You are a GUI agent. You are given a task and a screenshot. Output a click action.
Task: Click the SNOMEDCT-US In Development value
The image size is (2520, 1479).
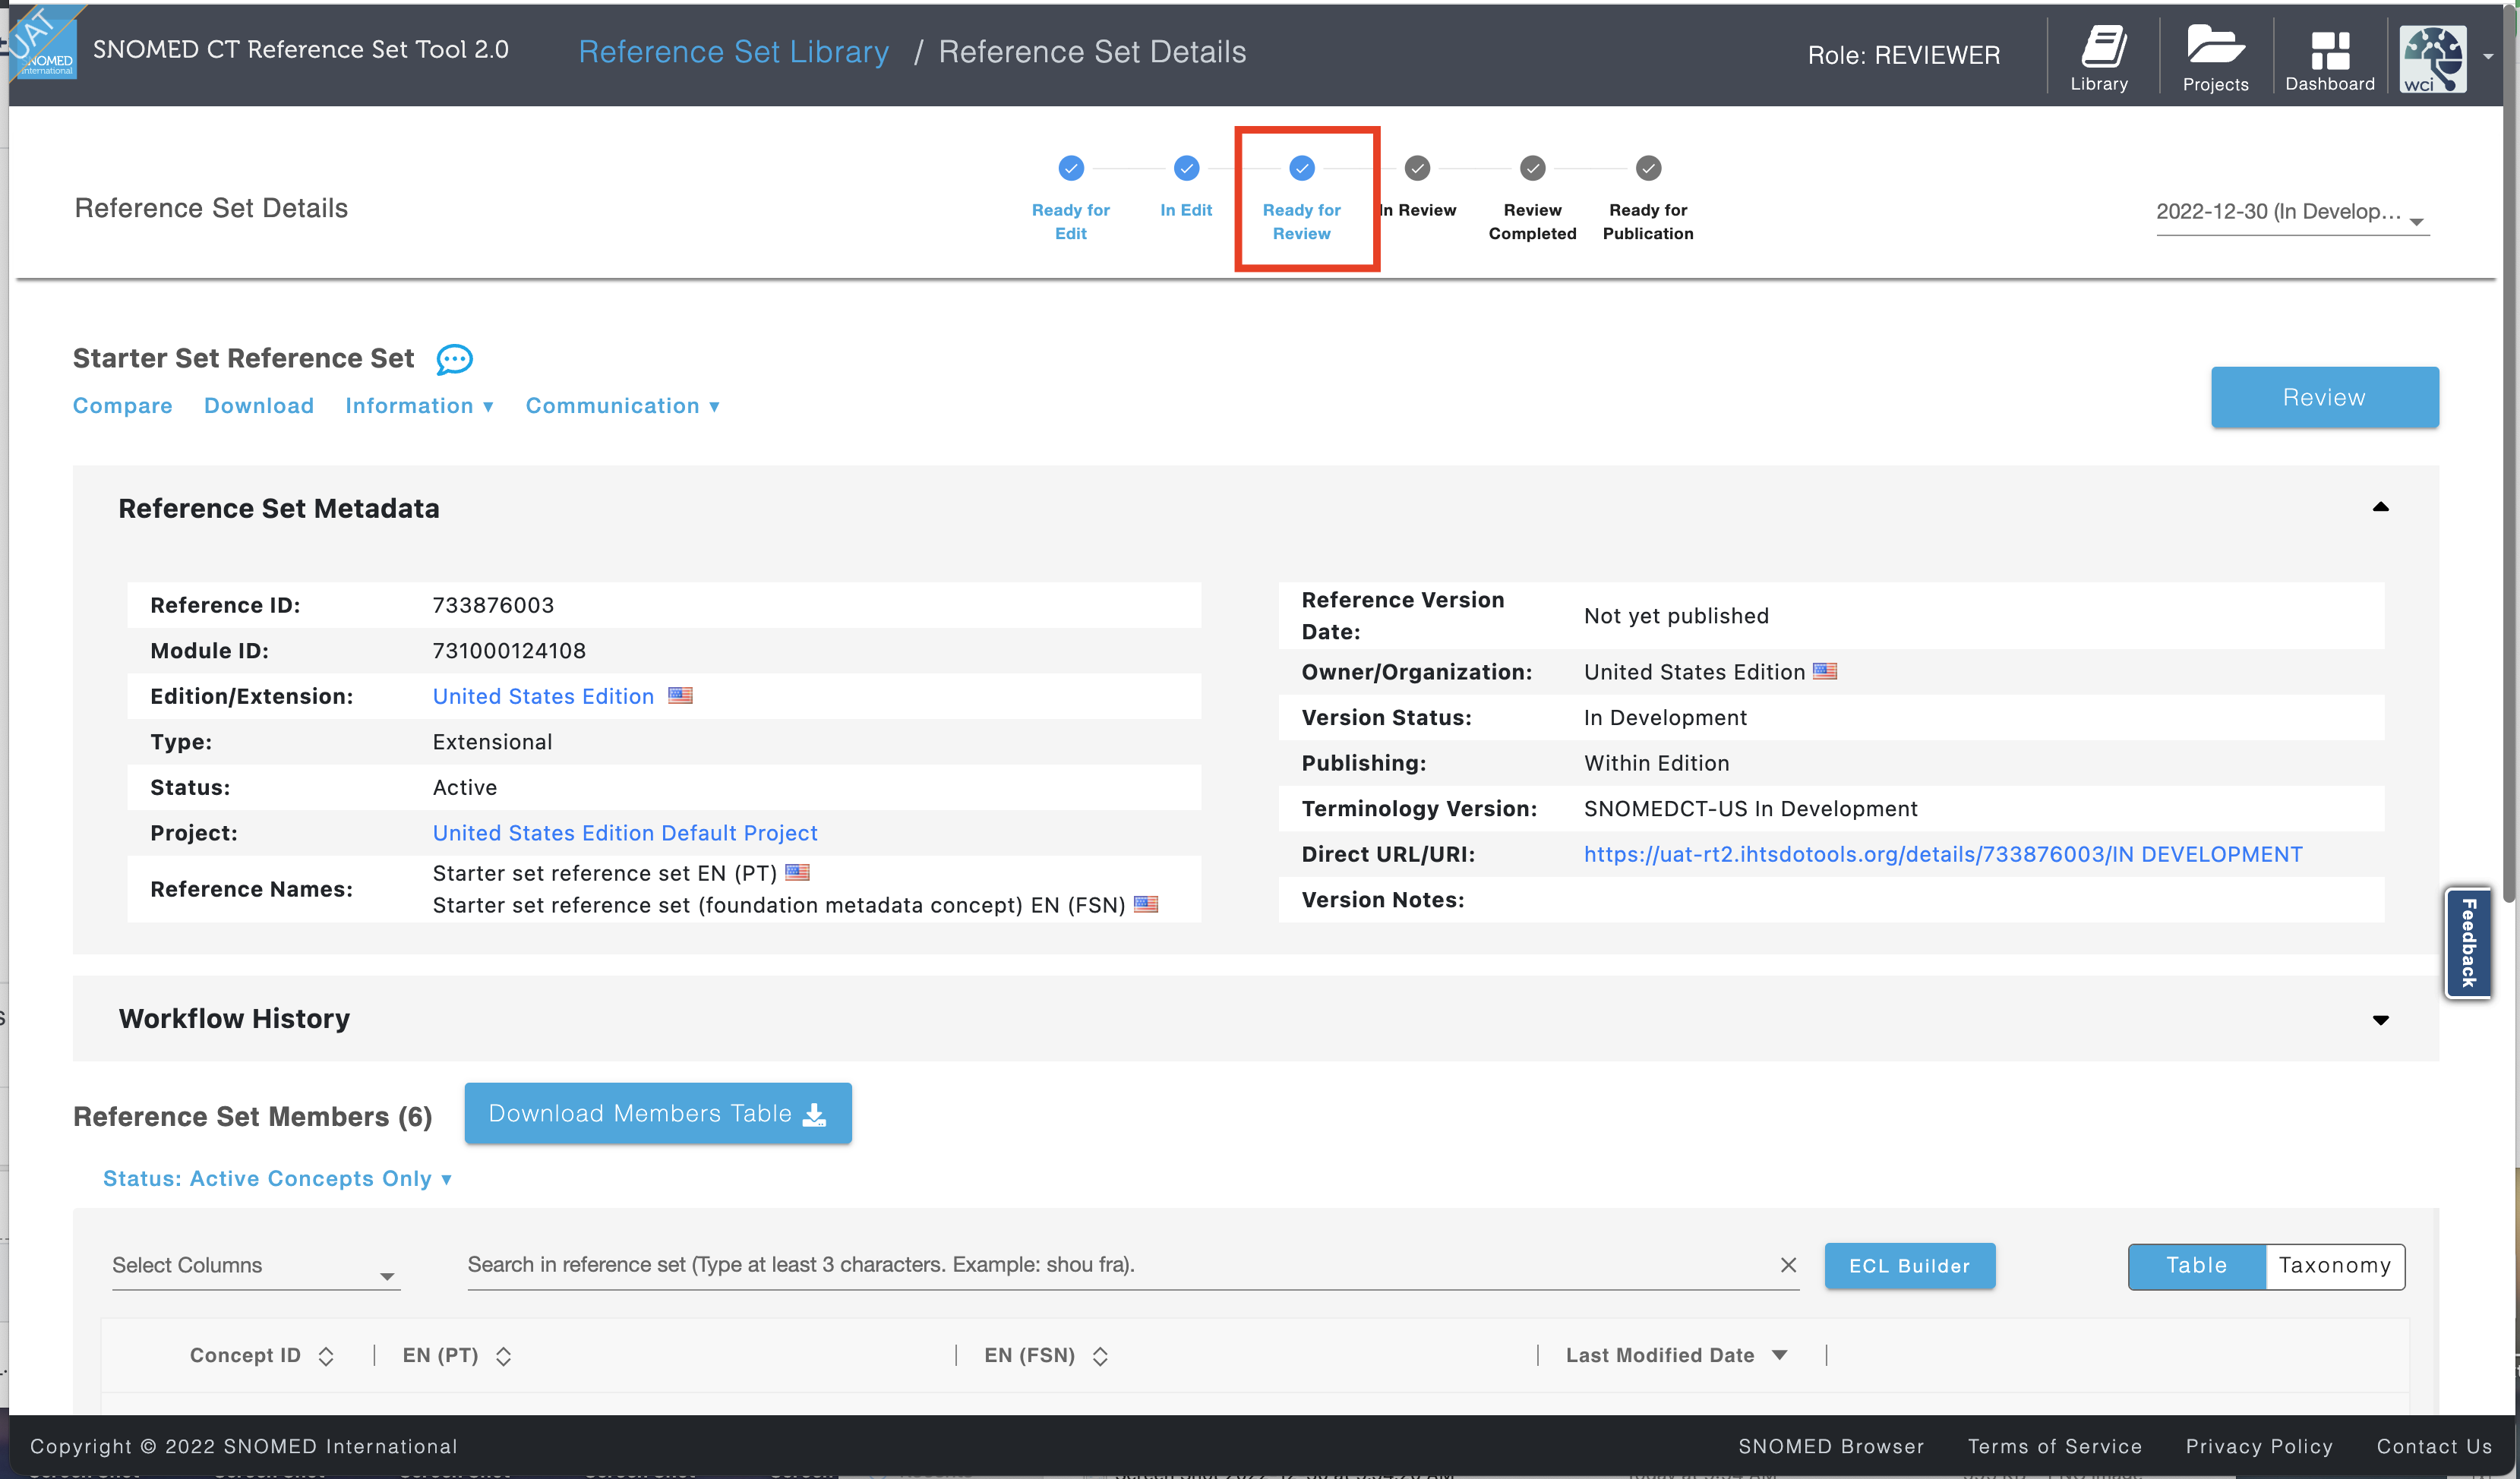[1750, 808]
